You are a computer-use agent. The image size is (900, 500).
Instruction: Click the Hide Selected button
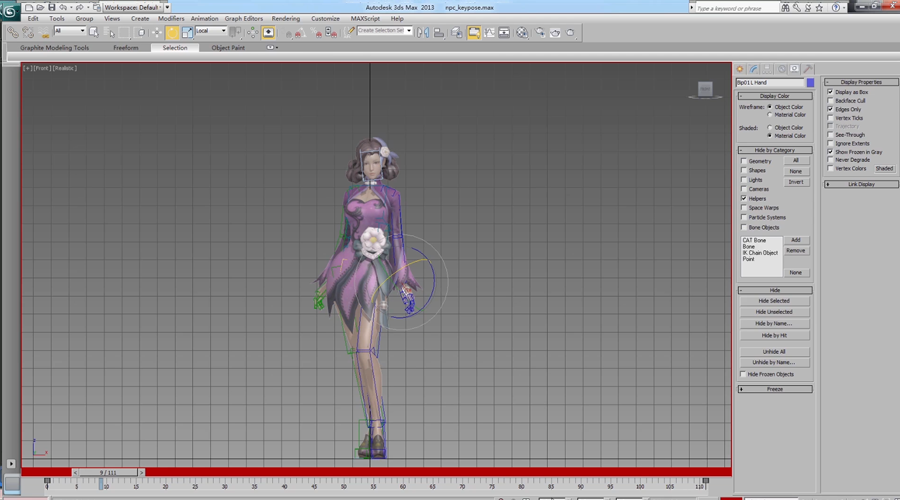pos(773,301)
